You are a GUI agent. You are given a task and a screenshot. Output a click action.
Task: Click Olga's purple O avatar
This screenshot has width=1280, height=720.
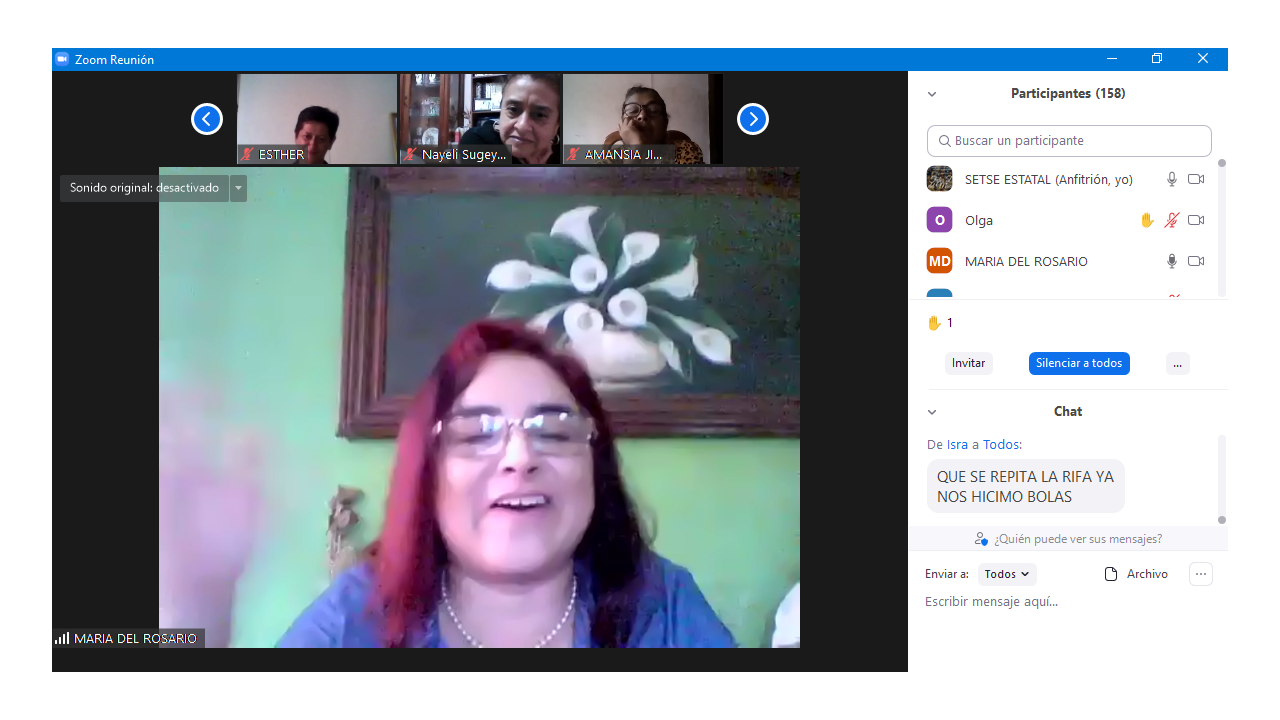click(x=939, y=220)
